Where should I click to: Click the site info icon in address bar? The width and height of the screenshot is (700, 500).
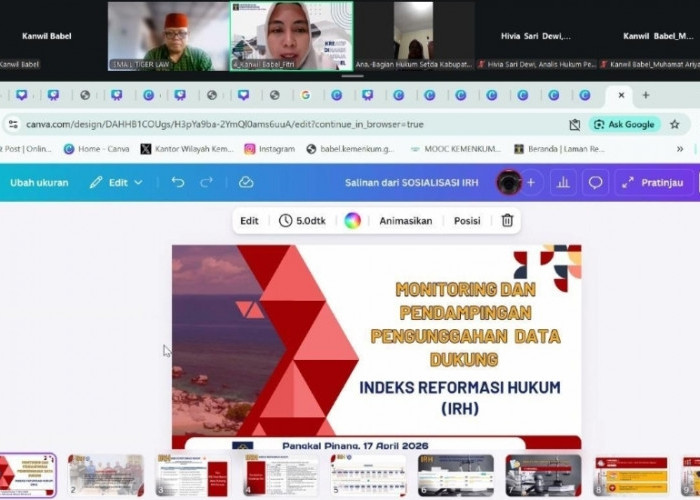click(13, 124)
